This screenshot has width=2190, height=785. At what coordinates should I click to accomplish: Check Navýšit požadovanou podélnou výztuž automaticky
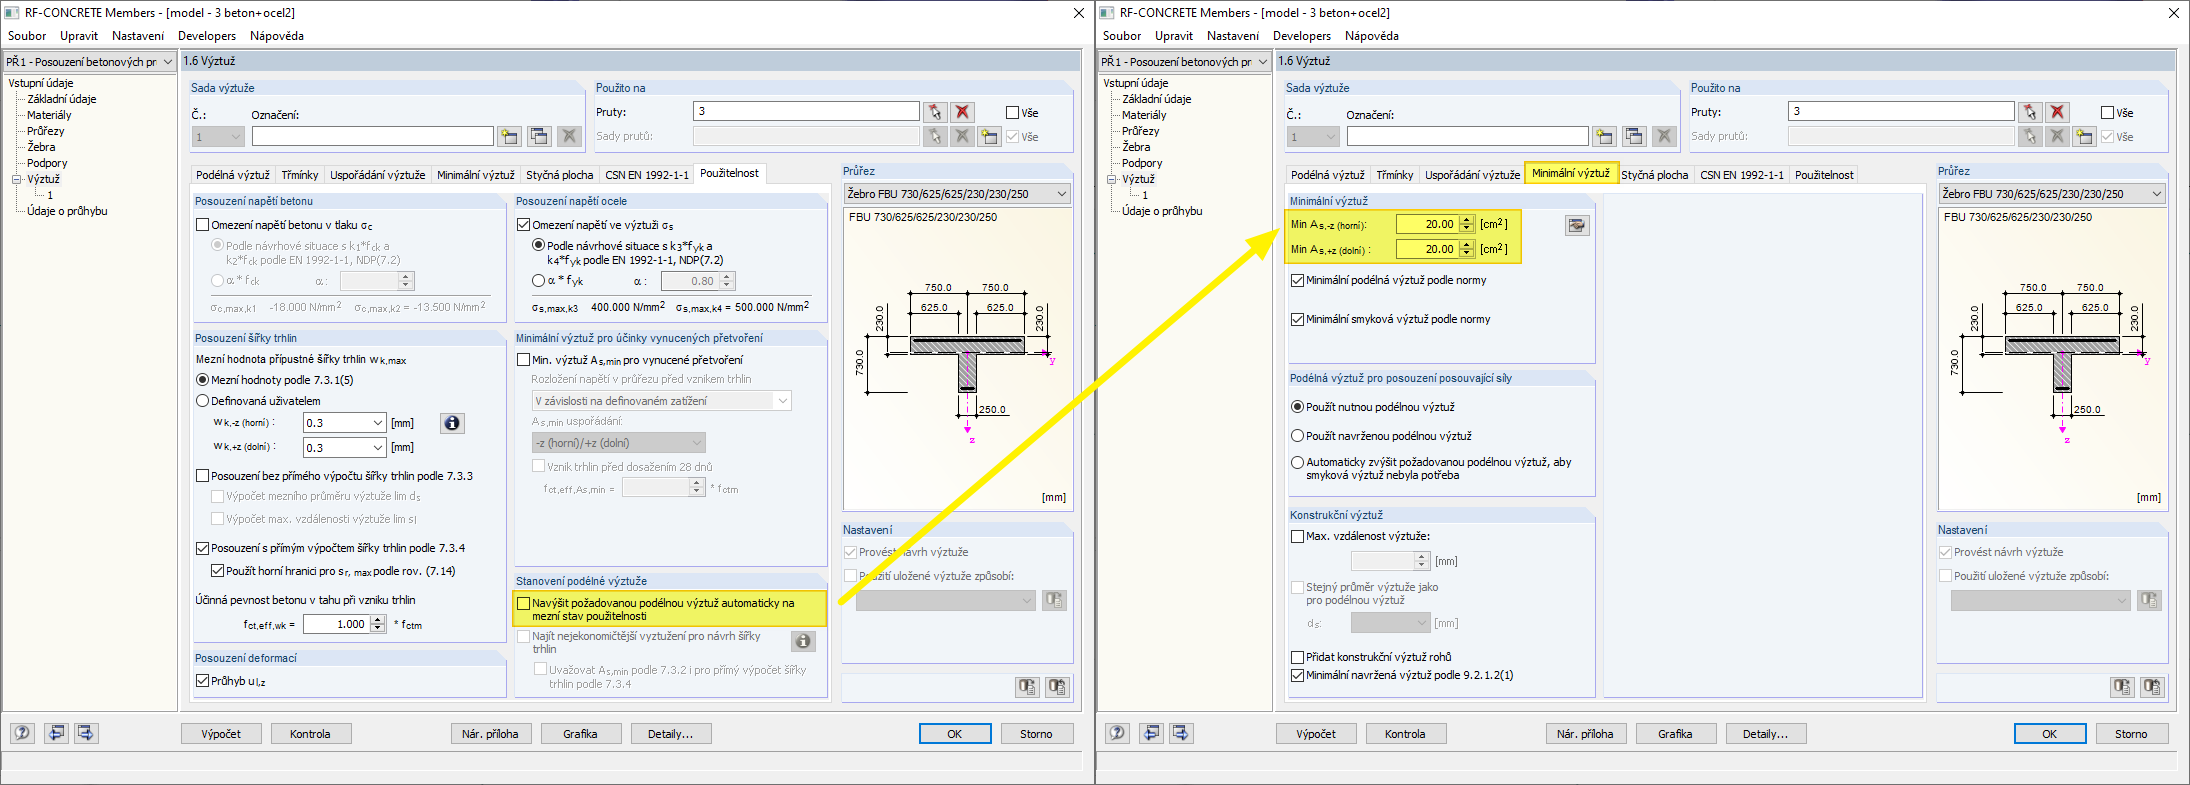523,603
